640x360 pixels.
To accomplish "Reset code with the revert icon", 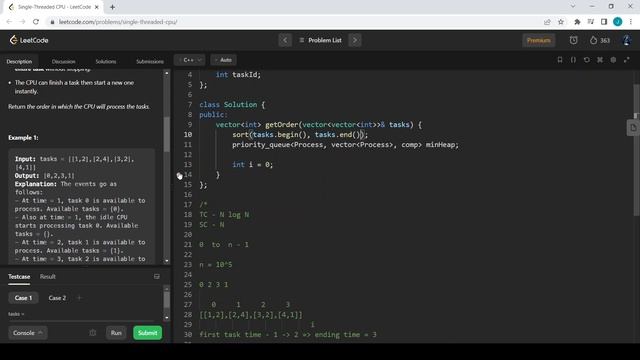I will (587, 60).
